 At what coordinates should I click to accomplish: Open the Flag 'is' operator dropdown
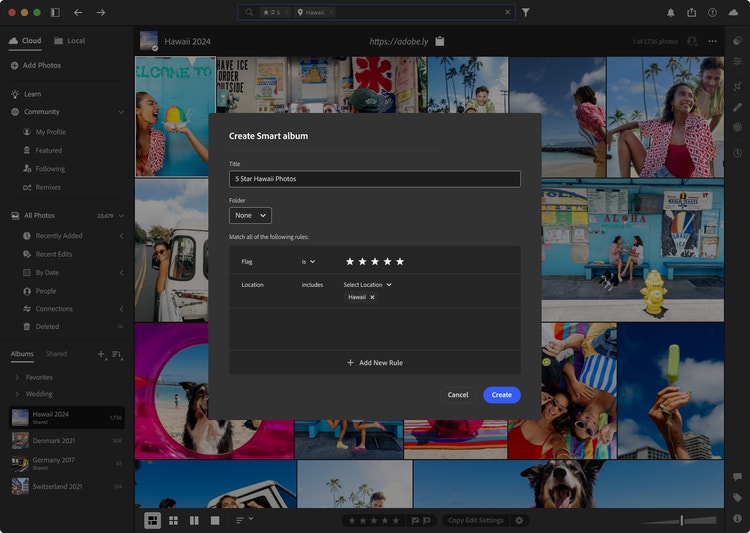[308, 262]
